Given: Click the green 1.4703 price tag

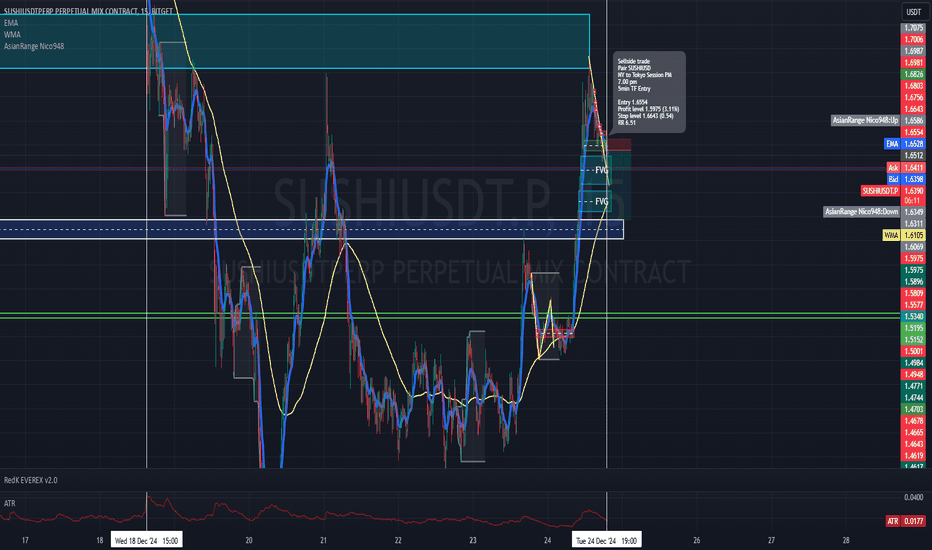Looking at the screenshot, I should coord(914,409).
